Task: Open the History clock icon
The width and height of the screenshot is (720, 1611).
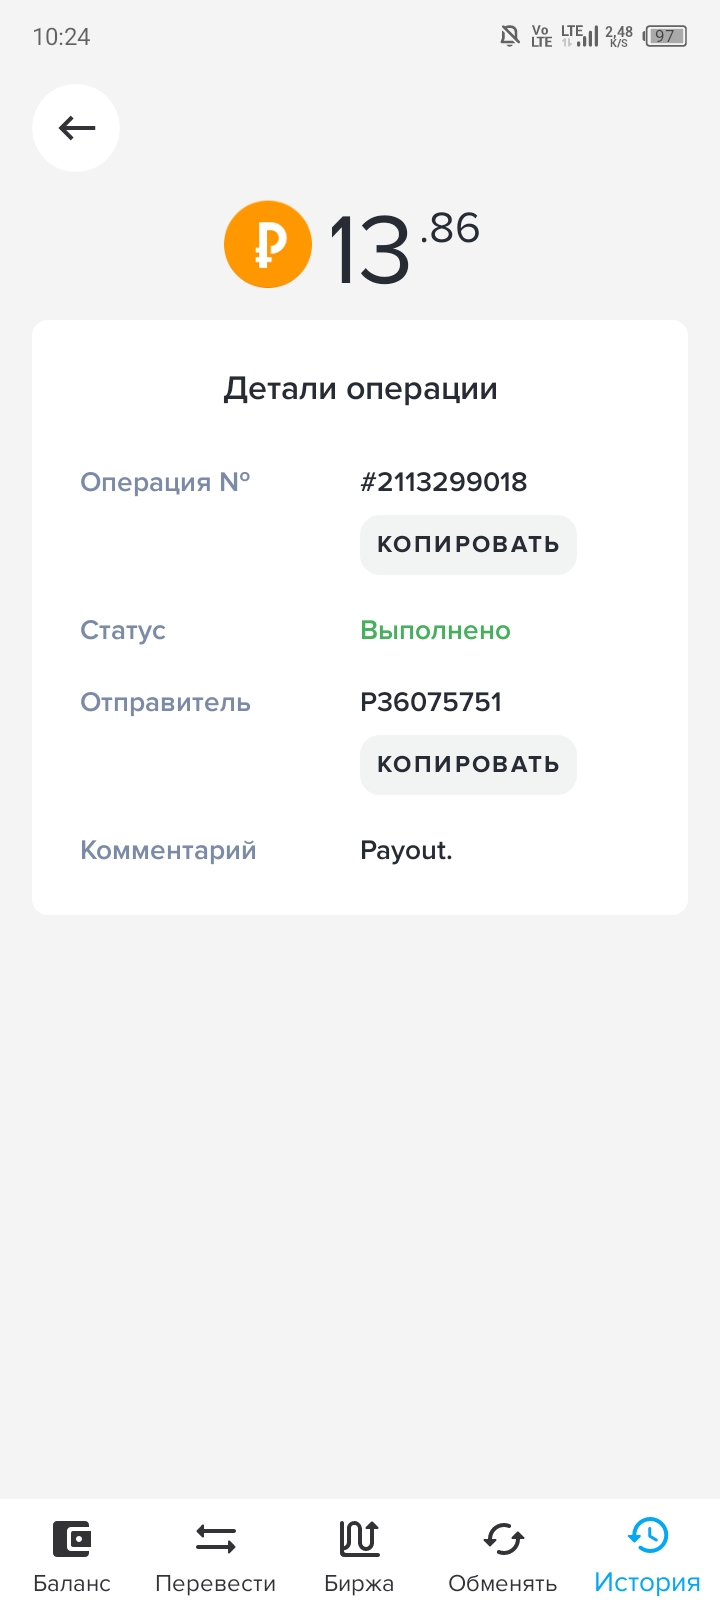Action: [648, 1536]
